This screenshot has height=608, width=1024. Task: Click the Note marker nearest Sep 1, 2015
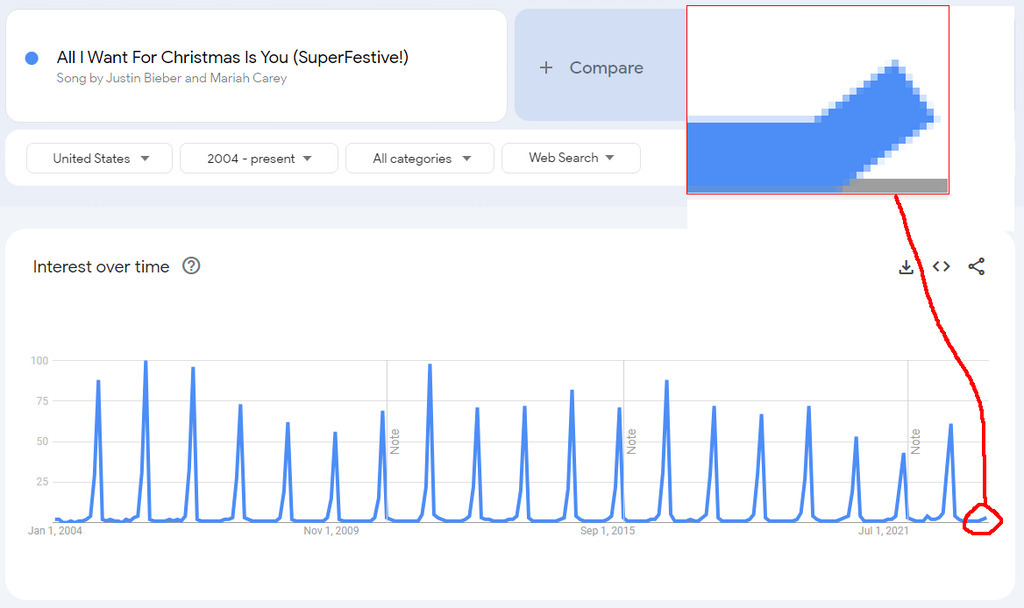pos(632,441)
